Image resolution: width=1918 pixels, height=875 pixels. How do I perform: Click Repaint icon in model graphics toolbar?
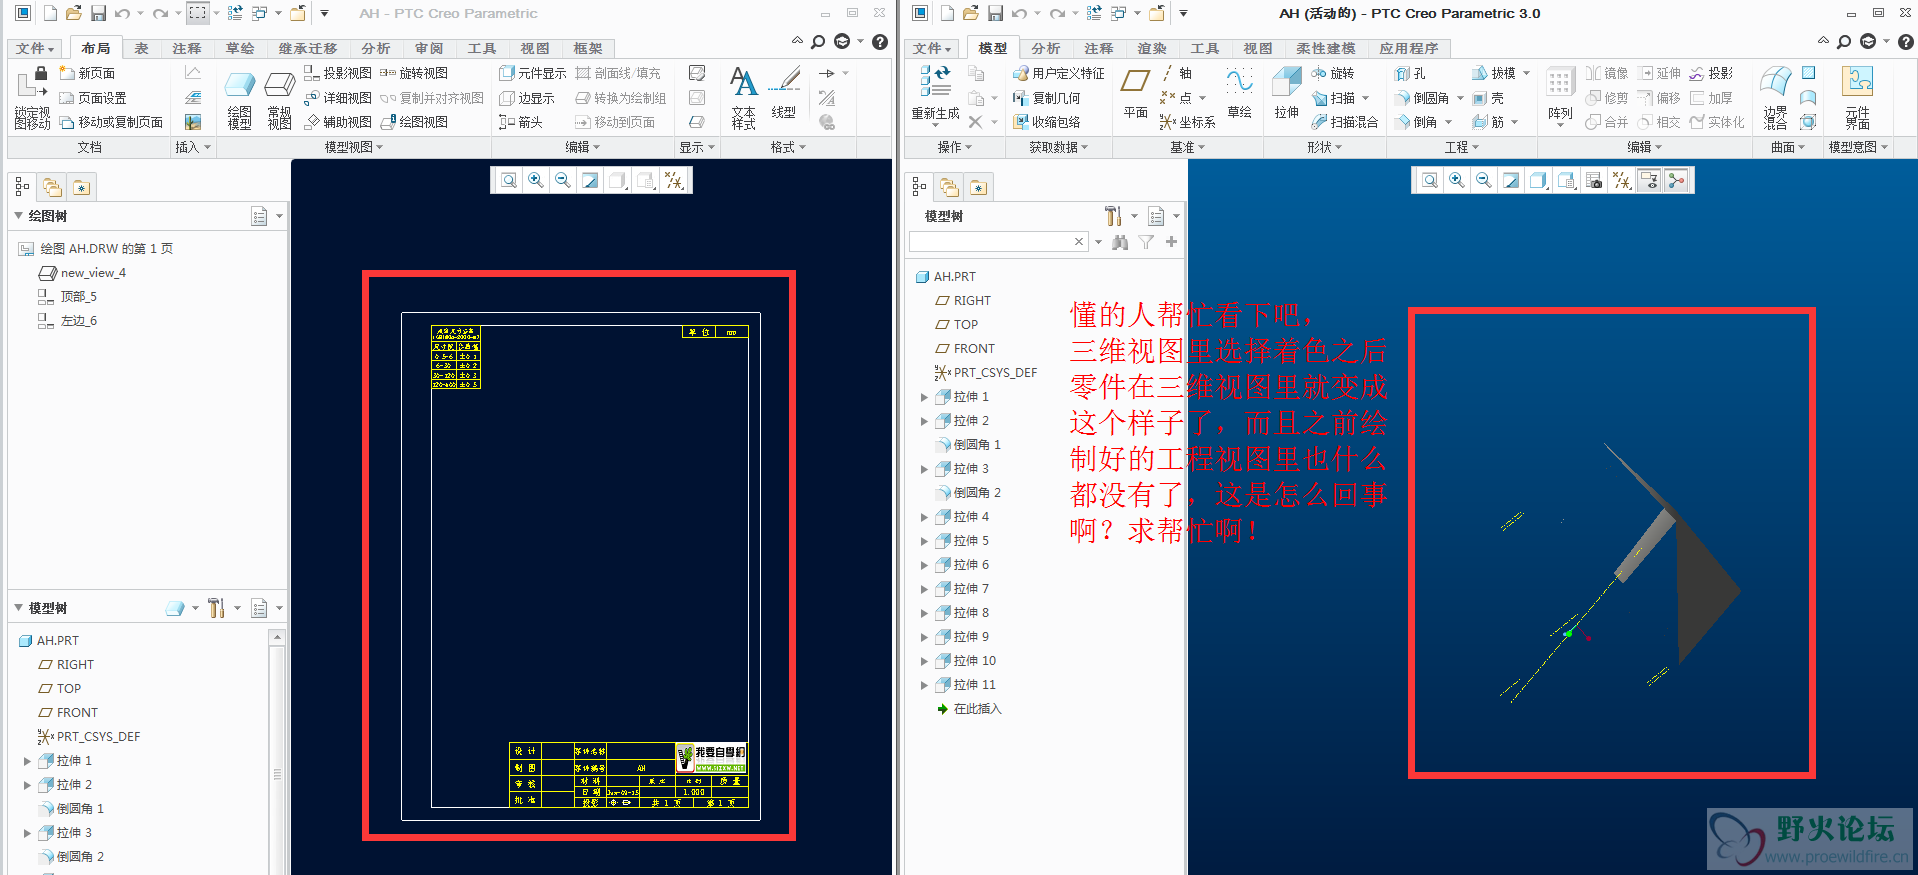pyautogui.click(x=1511, y=180)
